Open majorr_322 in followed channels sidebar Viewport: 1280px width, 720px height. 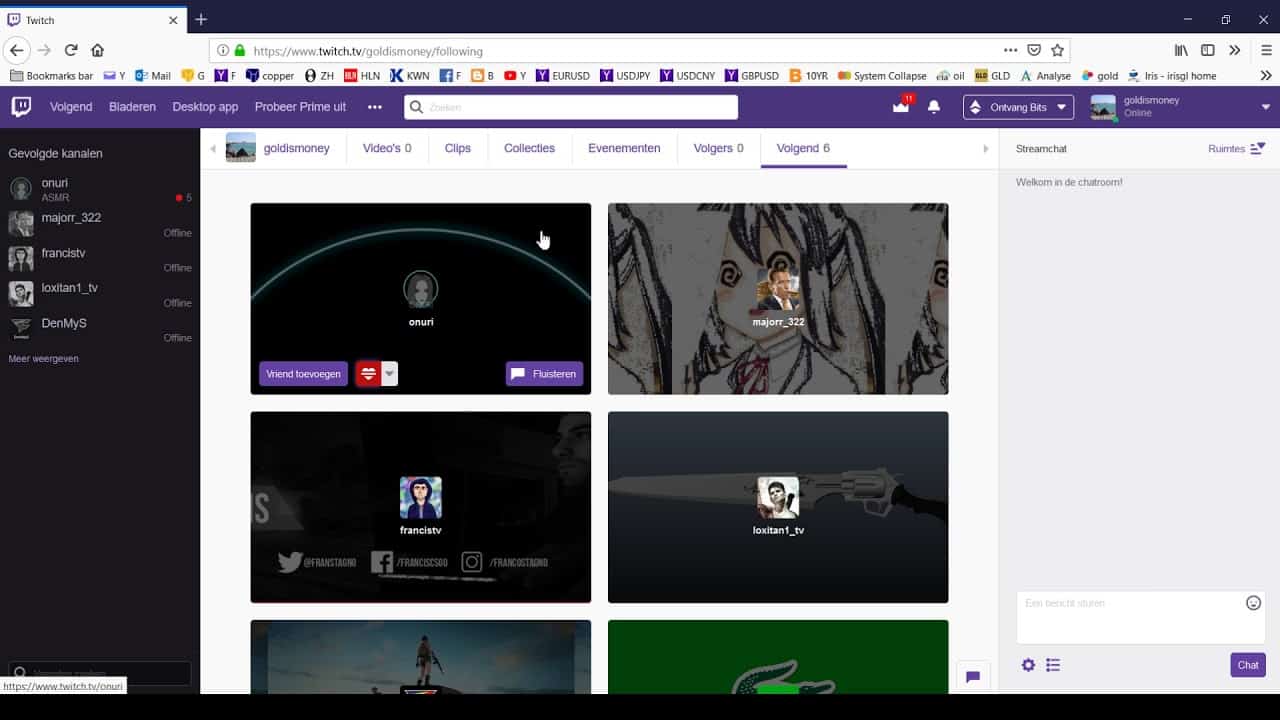click(100, 224)
